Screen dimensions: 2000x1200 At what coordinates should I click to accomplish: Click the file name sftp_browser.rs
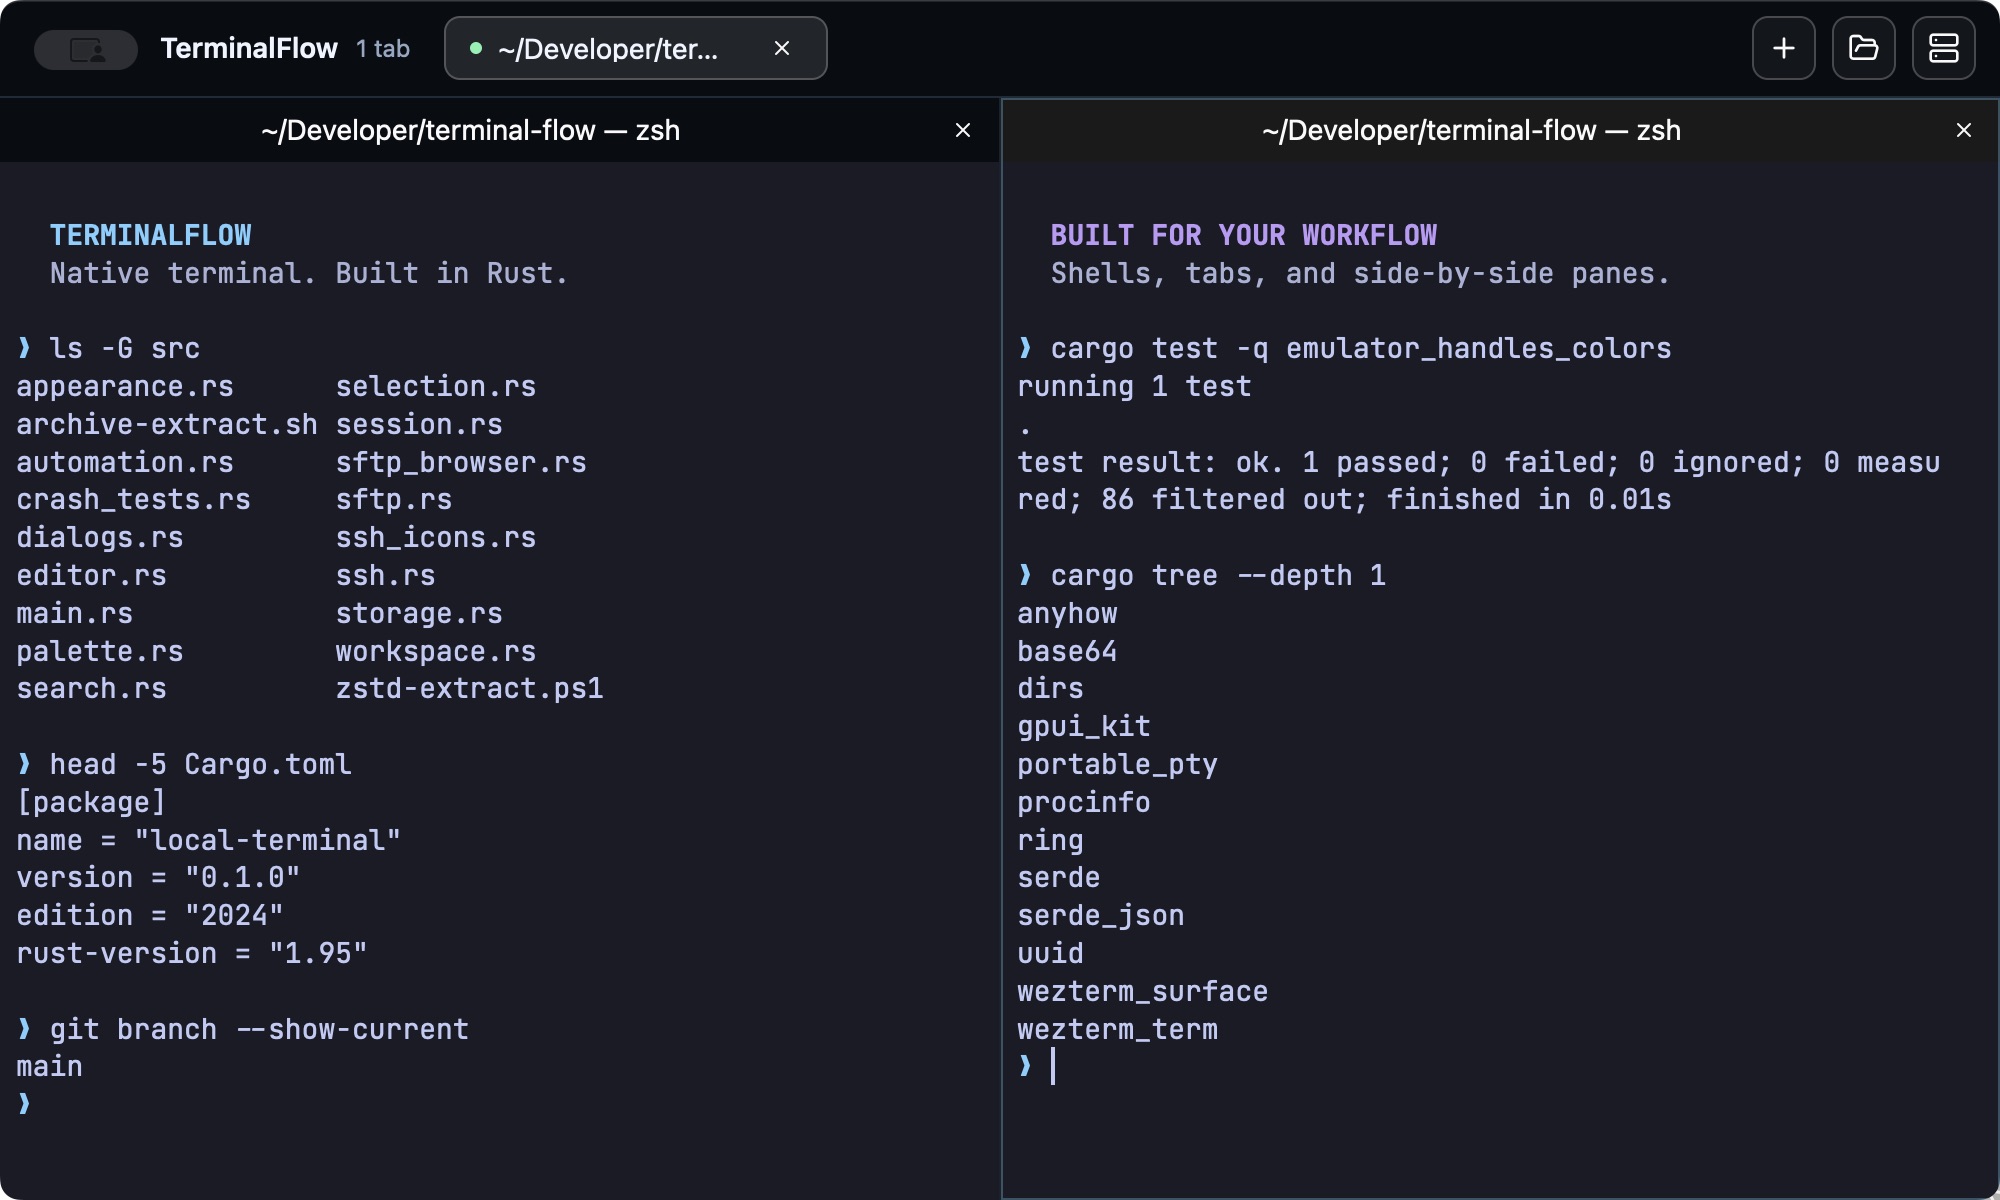[461, 462]
